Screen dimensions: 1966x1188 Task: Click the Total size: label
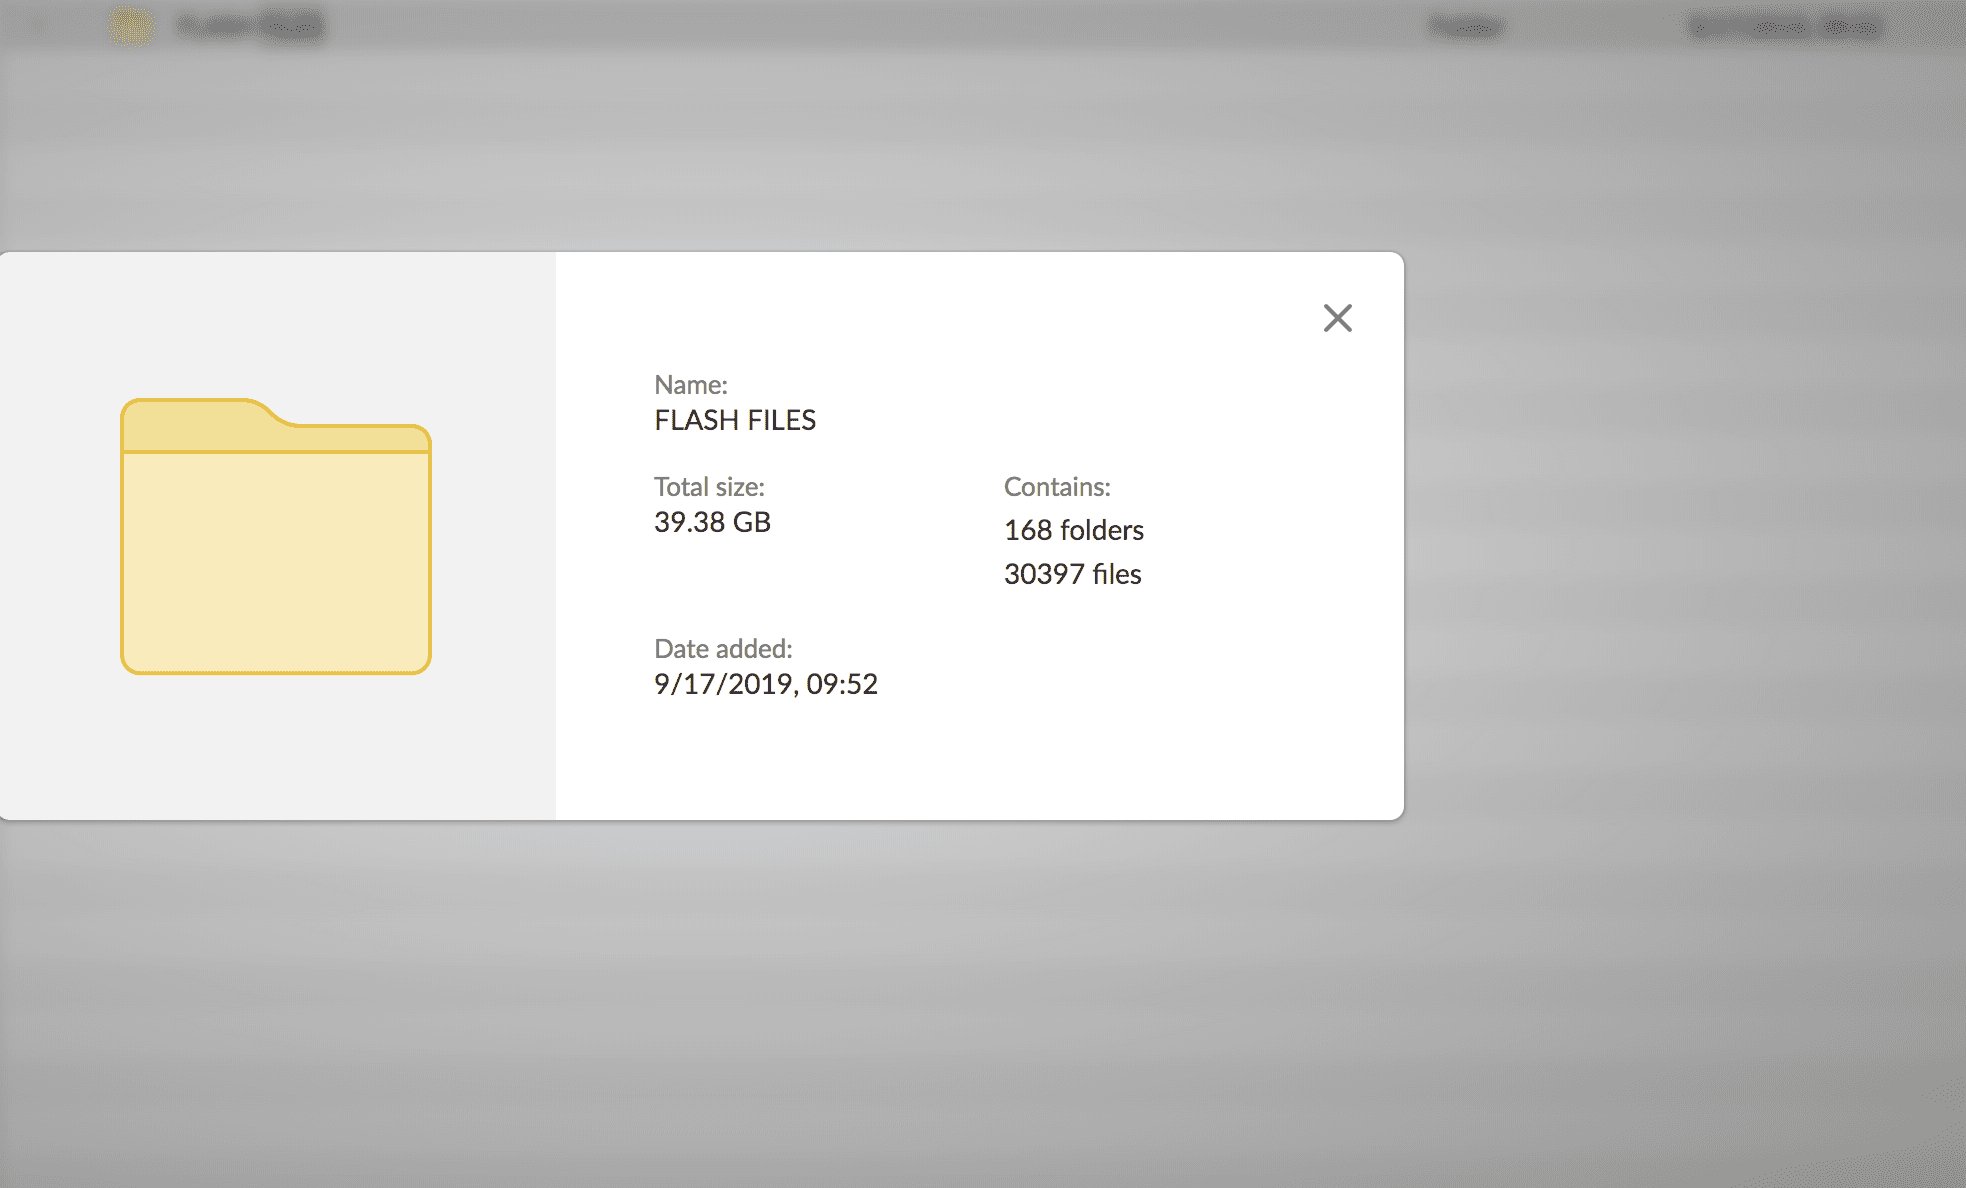coord(709,487)
